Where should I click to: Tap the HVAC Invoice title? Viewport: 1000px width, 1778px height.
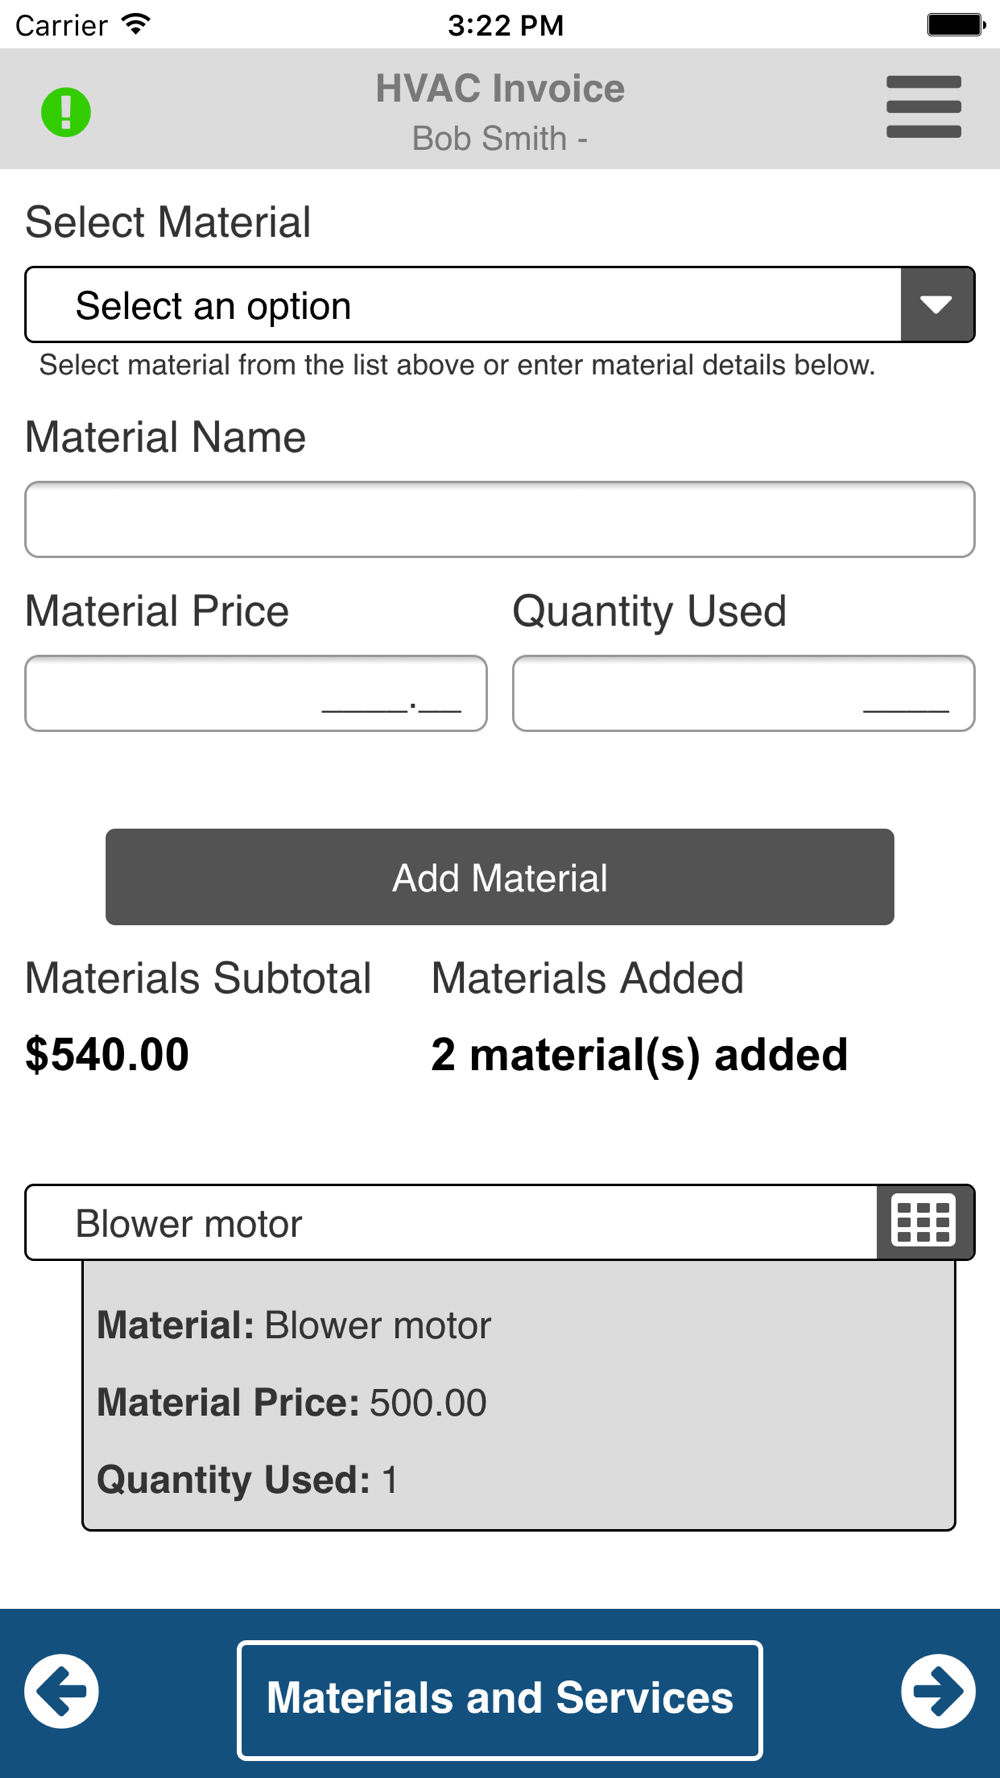point(500,89)
